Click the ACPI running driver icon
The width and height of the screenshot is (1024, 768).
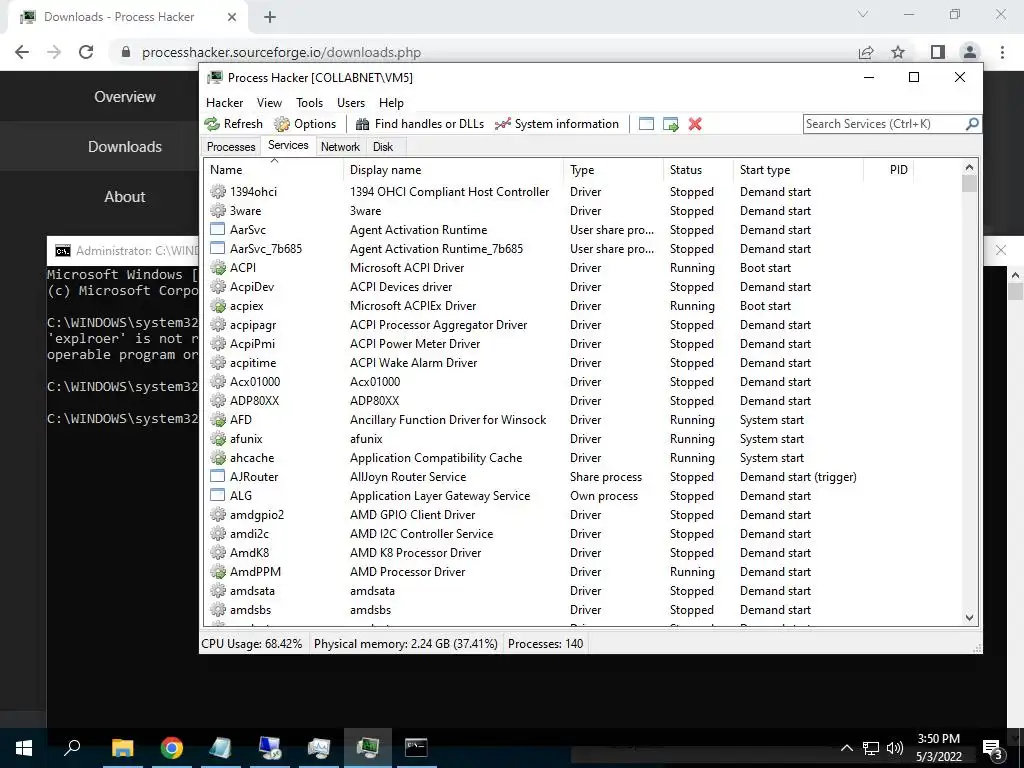click(217, 267)
